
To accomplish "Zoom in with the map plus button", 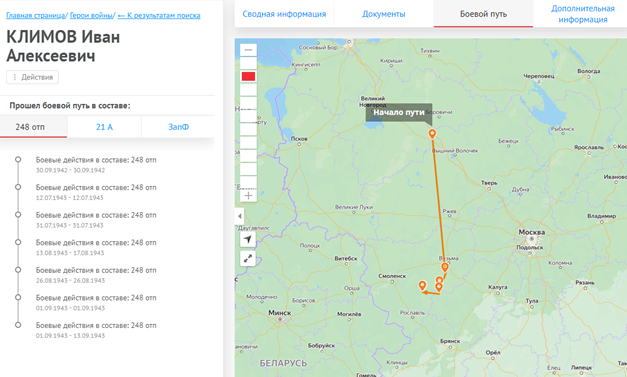I will pos(248,195).
